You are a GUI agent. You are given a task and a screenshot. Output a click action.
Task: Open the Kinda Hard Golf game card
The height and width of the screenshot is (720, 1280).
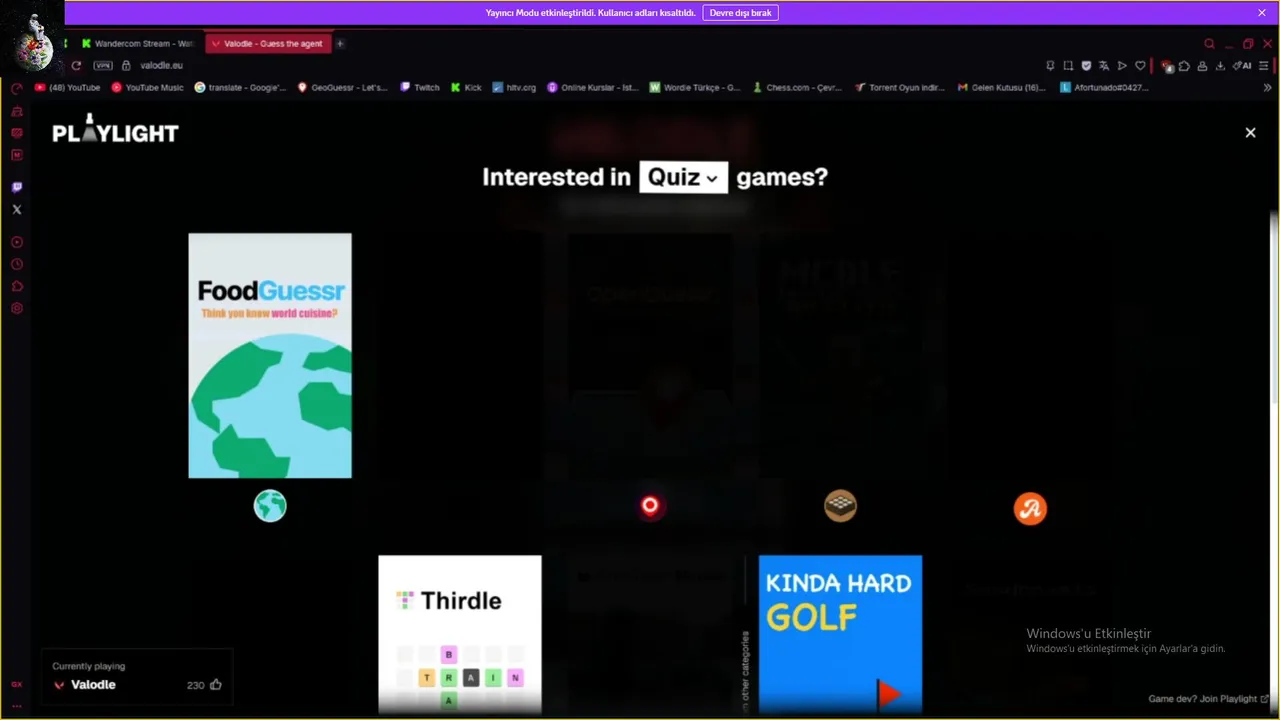(840, 635)
